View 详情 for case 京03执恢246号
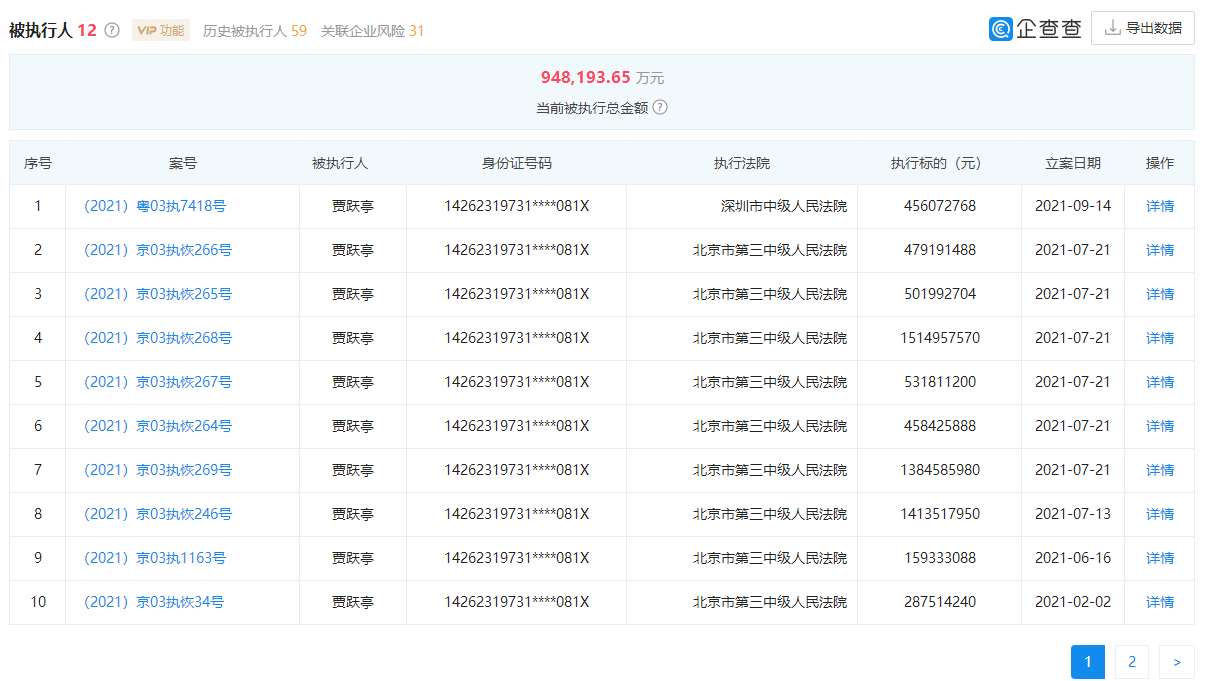This screenshot has height=681, width=1206. (1159, 514)
